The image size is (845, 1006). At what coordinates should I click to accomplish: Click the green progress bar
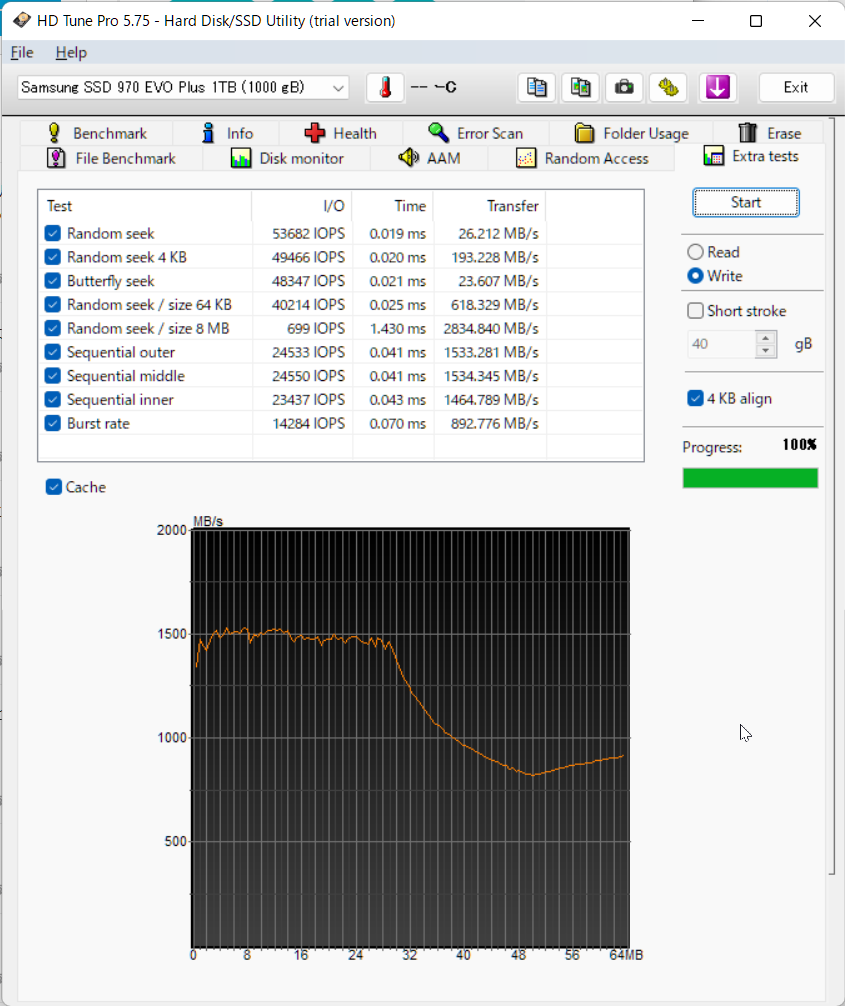click(750, 478)
